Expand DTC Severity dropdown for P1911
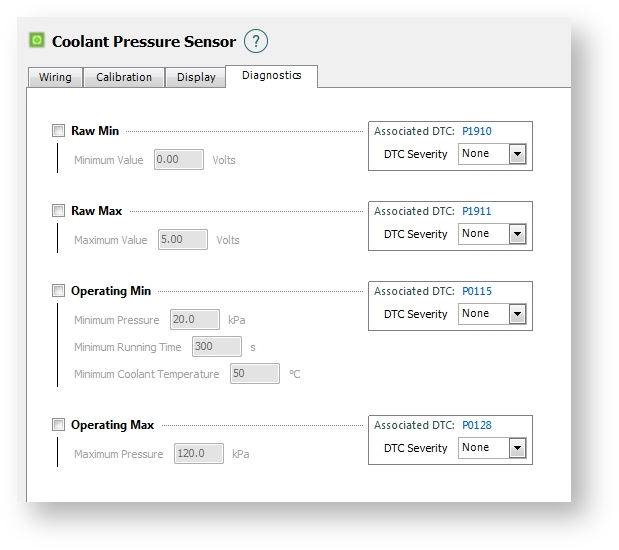 point(516,234)
